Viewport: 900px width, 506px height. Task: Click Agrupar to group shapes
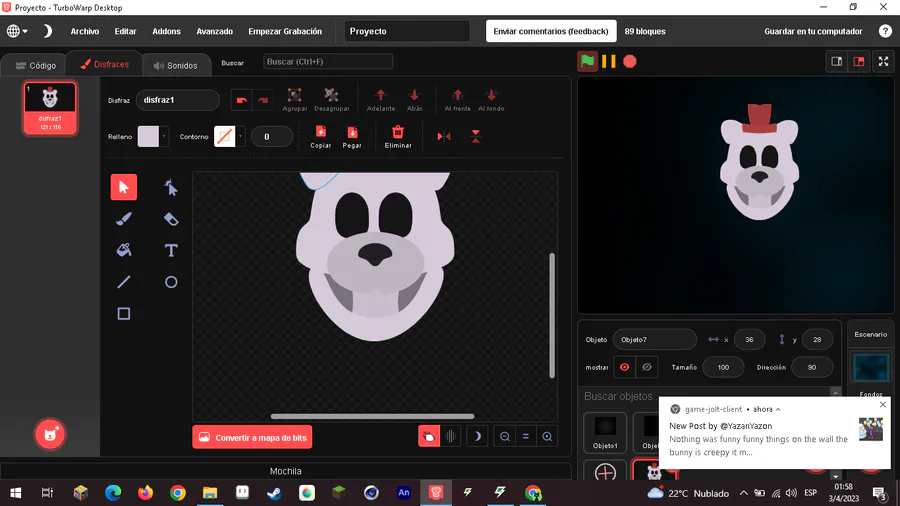[294, 100]
